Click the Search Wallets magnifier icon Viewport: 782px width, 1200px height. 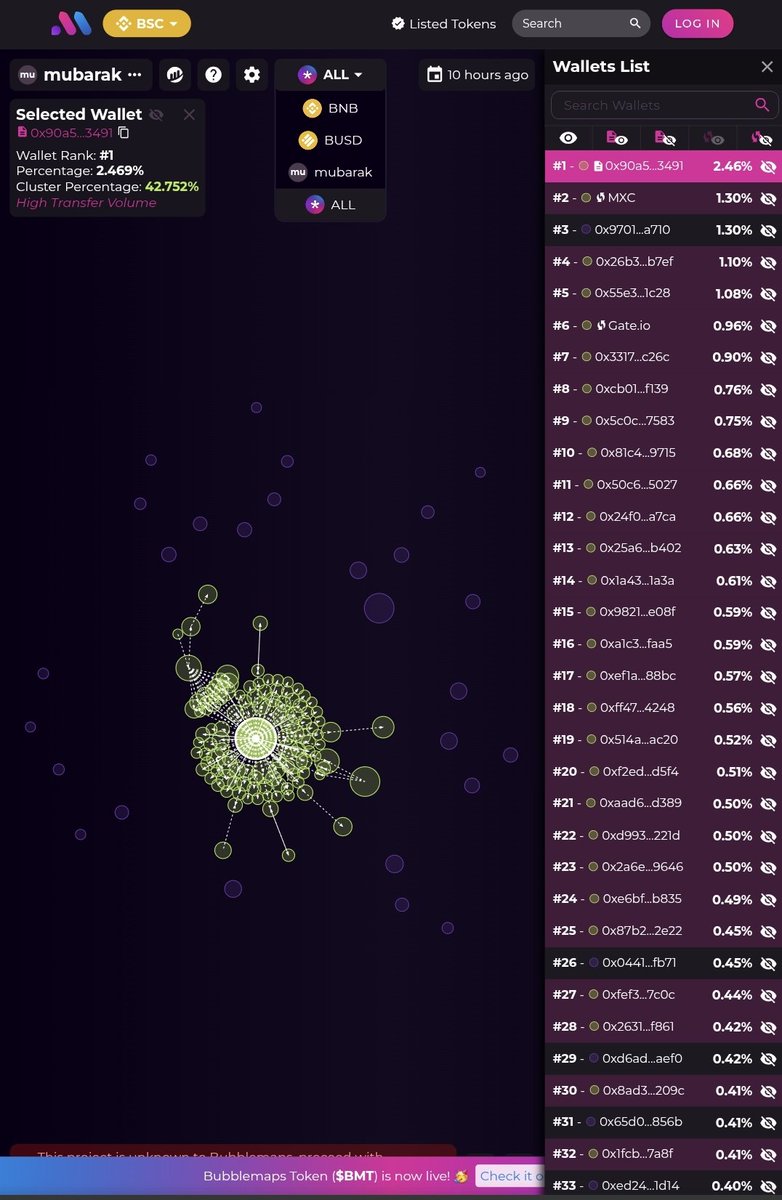tap(762, 105)
